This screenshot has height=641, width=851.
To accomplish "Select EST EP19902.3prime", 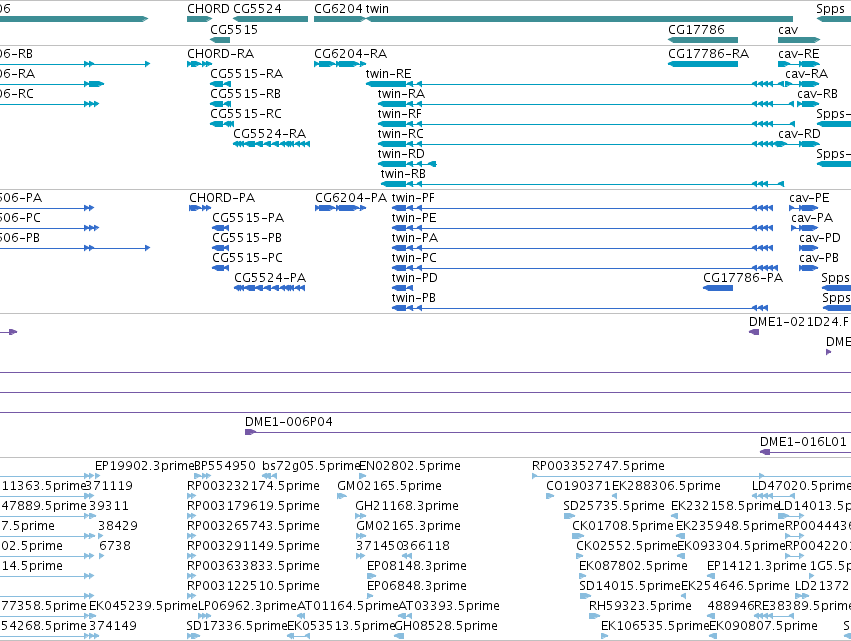I will 144,466.
